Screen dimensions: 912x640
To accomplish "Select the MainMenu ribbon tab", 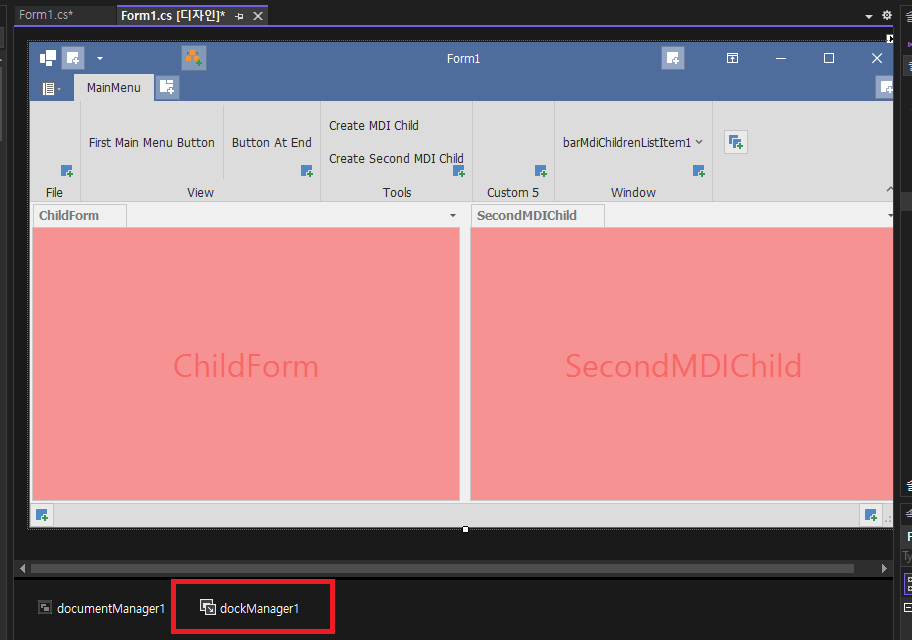I will [x=114, y=88].
